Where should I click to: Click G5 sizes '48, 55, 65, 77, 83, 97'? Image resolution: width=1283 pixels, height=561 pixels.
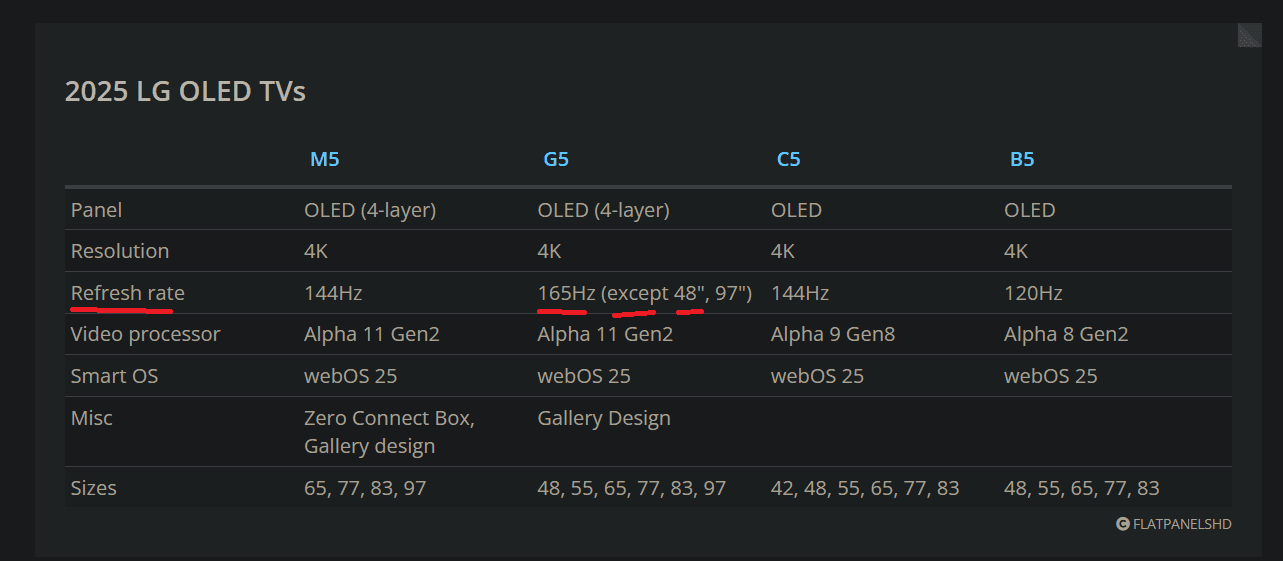point(632,488)
